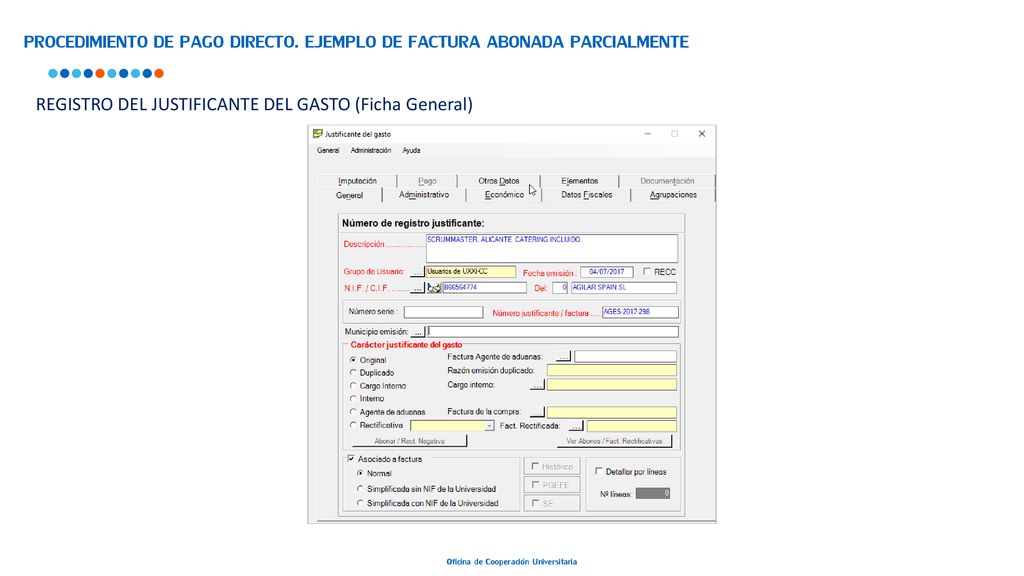
Task: Switch to the Datos Fiscales tab
Action: tap(586, 195)
